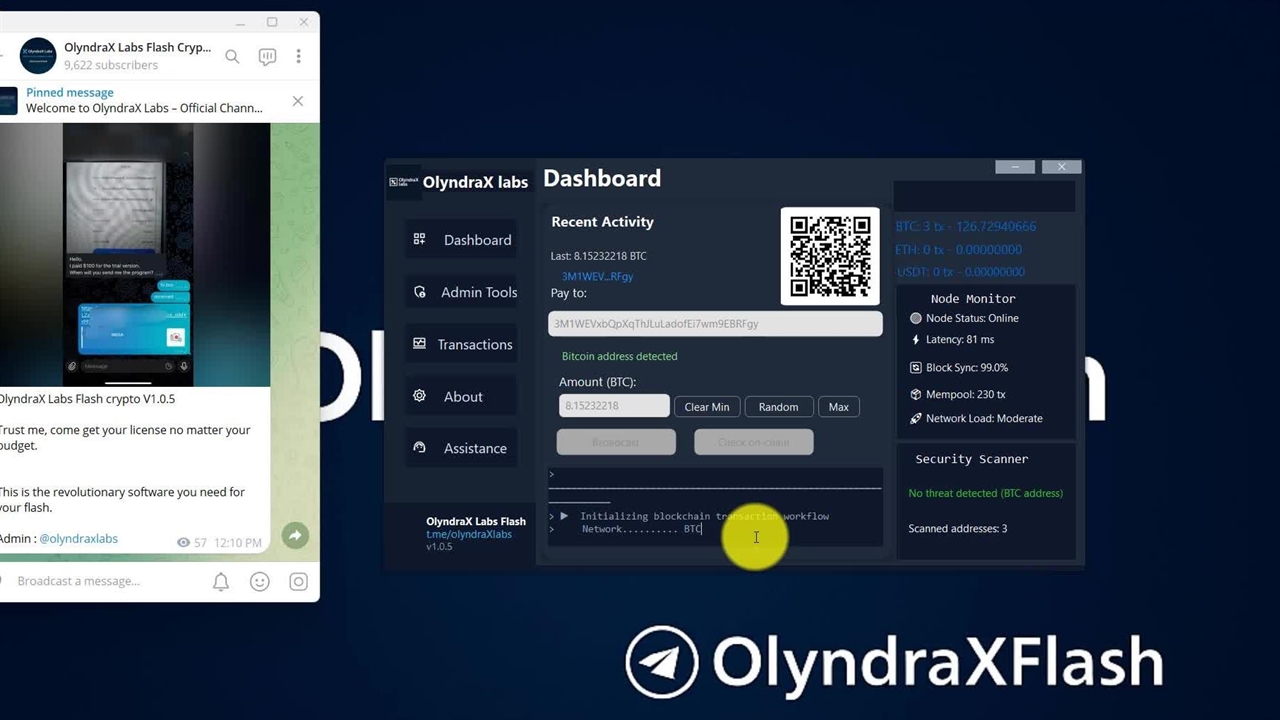The width and height of the screenshot is (1280, 720).
Task: Open the emoji picker
Action: click(x=260, y=582)
